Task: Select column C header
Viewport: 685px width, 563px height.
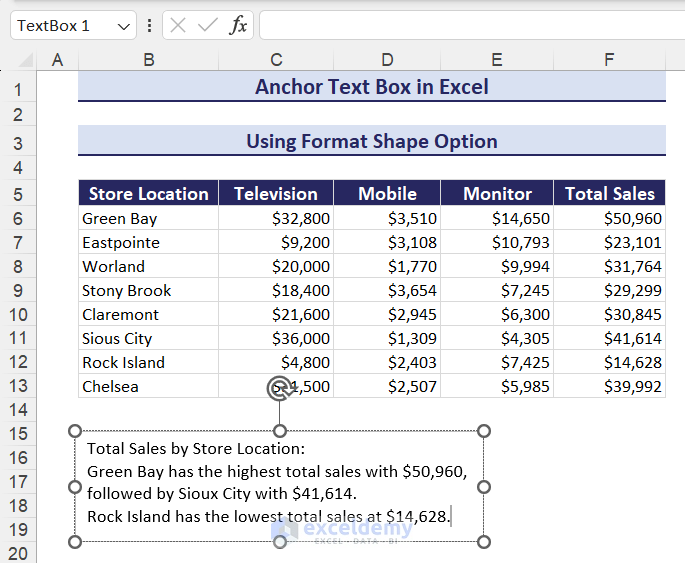Action: [276, 60]
